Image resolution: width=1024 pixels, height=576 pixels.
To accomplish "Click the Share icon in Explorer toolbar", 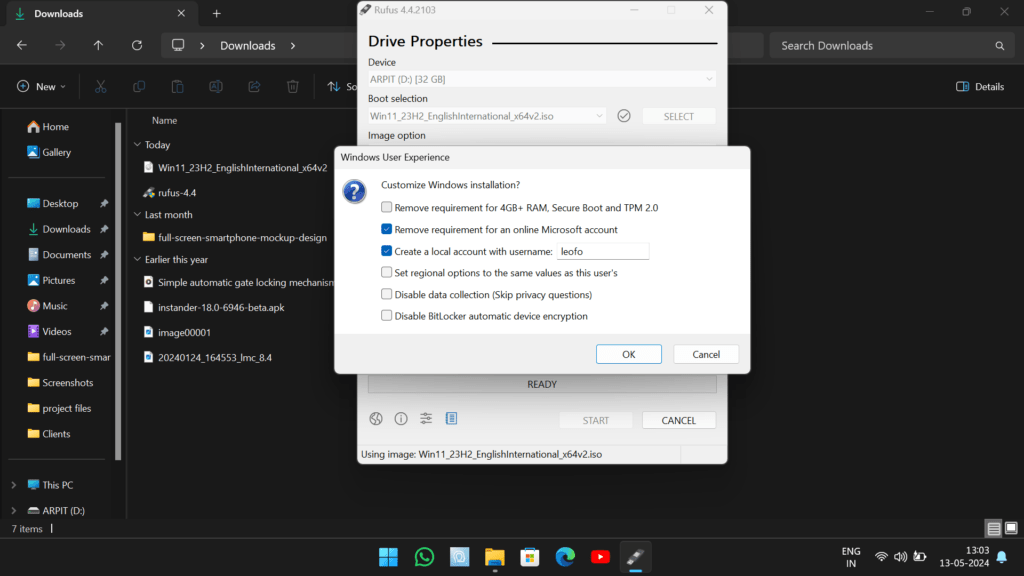I will [x=254, y=86].
